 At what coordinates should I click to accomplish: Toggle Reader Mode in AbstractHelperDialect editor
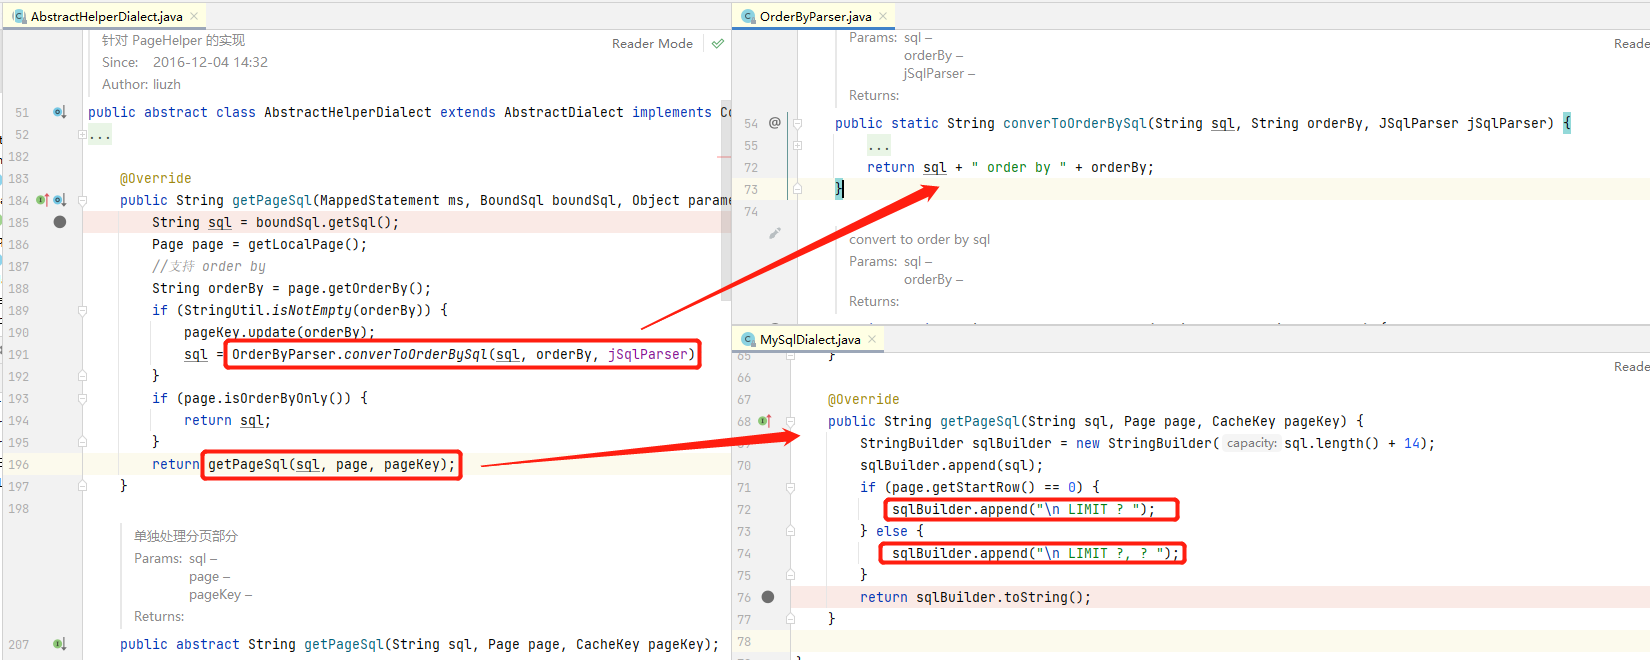(652, 44)
